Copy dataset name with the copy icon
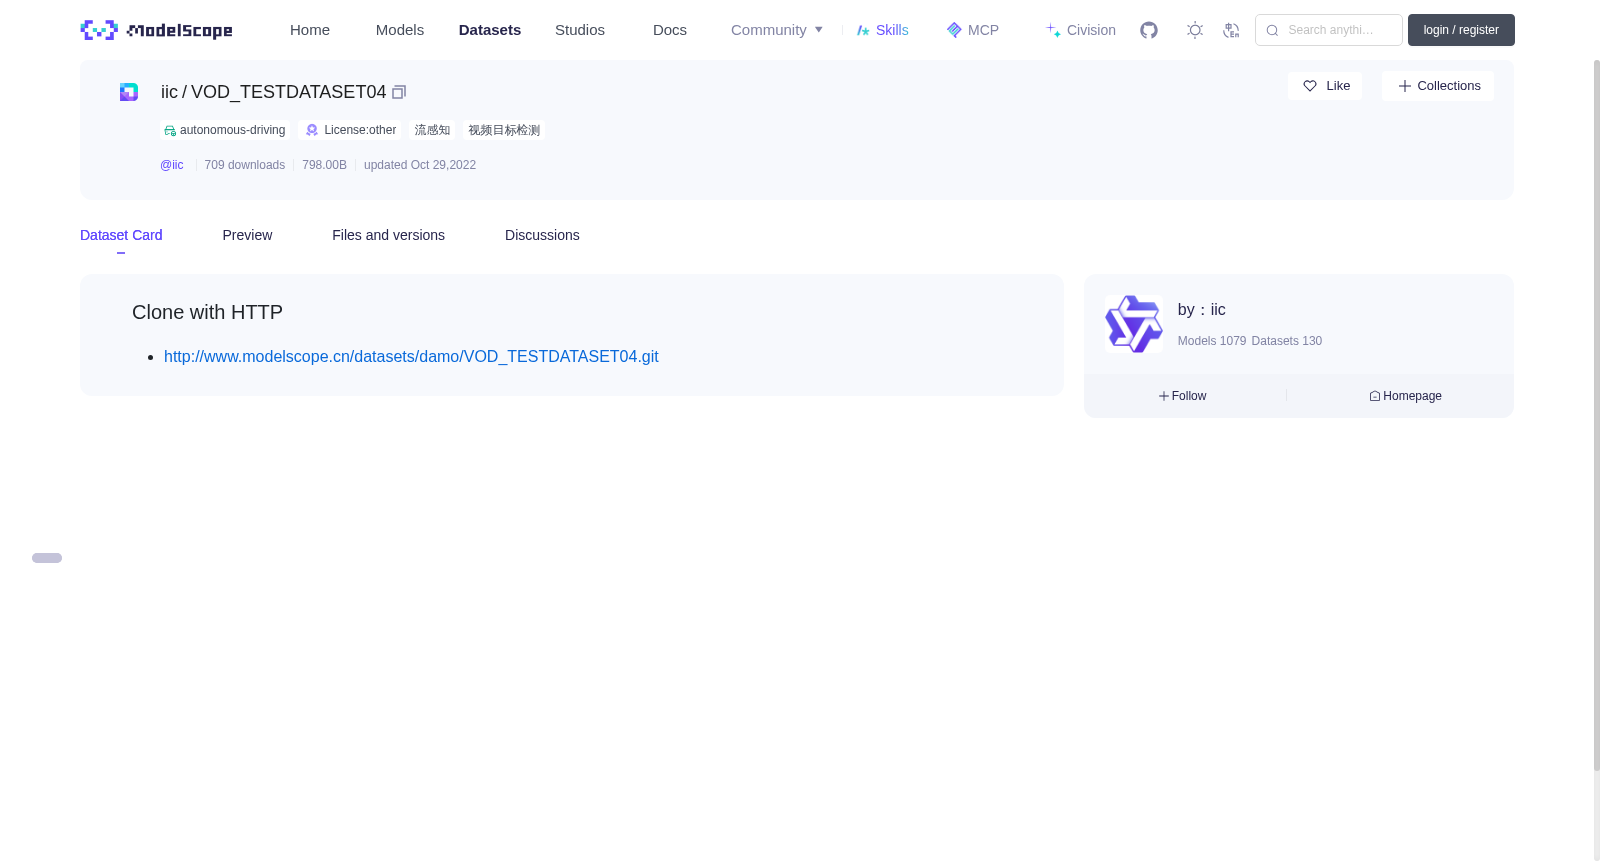 [399, 92]
